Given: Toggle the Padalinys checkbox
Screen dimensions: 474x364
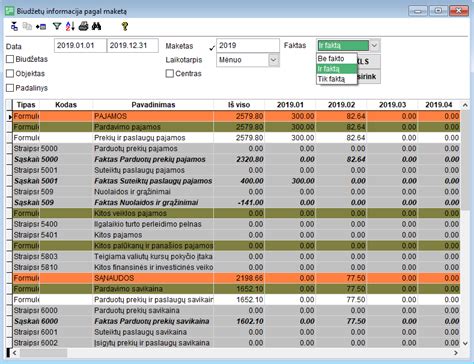Looking at the screenshot, I should [x=10, y=88].
